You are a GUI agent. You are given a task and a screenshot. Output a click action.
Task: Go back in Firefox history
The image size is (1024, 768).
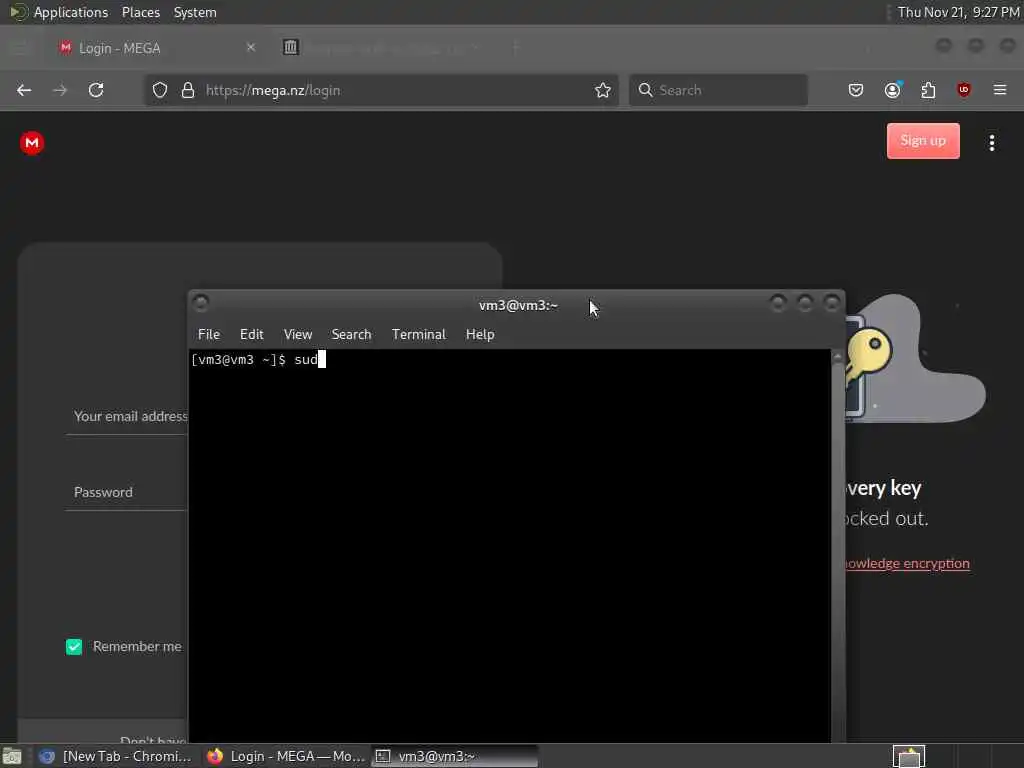(24, 90)
